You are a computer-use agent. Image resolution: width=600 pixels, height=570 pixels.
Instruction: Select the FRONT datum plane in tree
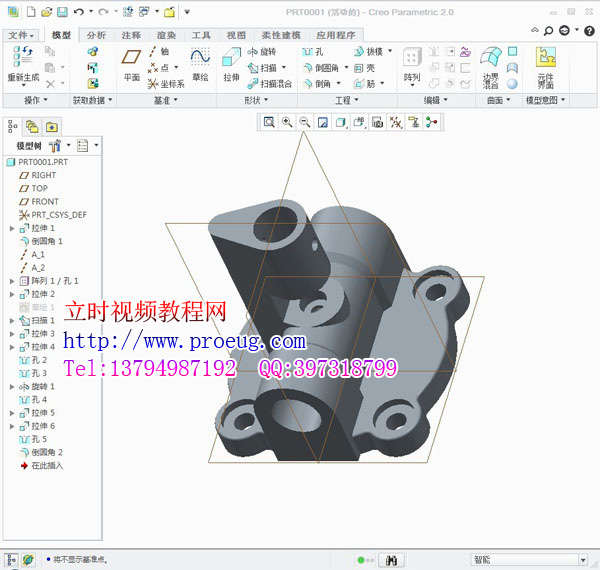pos(39,202)
